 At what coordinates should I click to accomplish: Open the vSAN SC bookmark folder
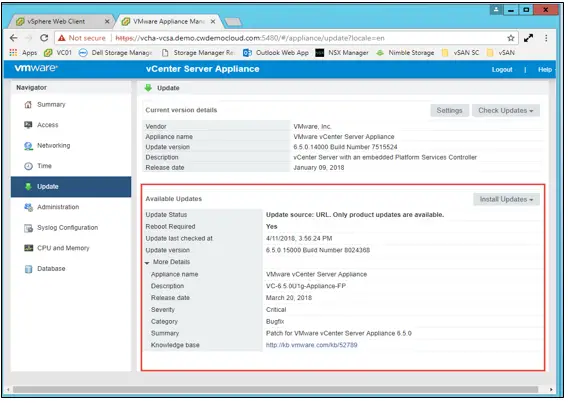tap(460, 53)
